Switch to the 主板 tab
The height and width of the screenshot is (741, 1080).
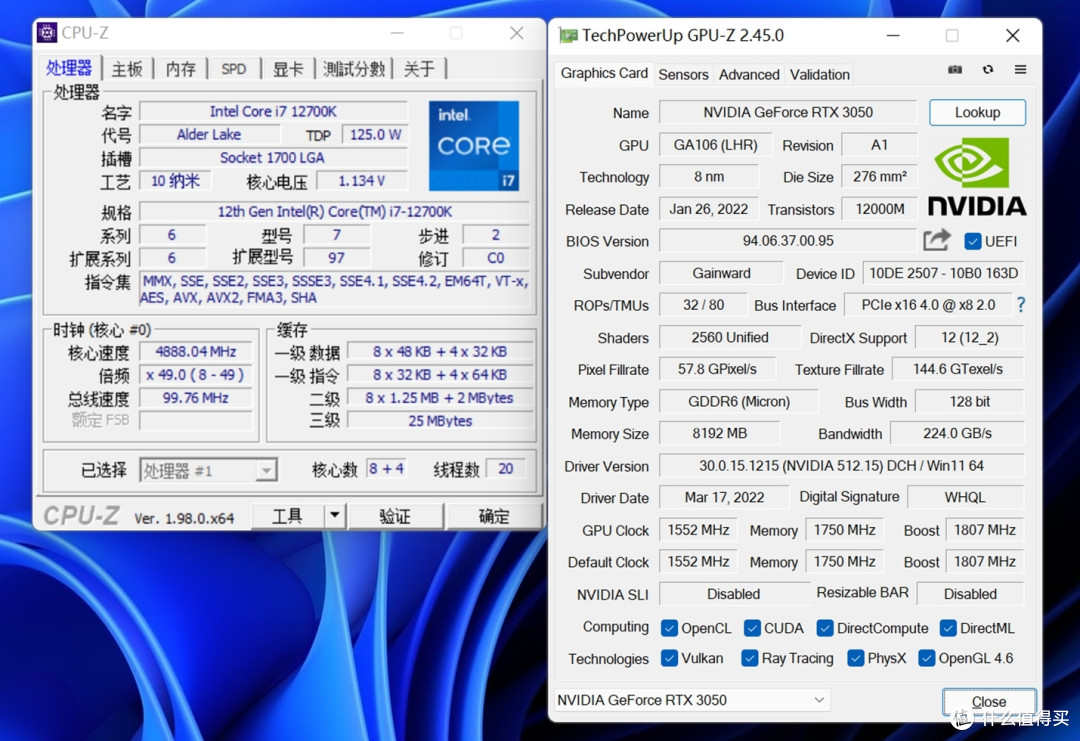tap(127, 69)
